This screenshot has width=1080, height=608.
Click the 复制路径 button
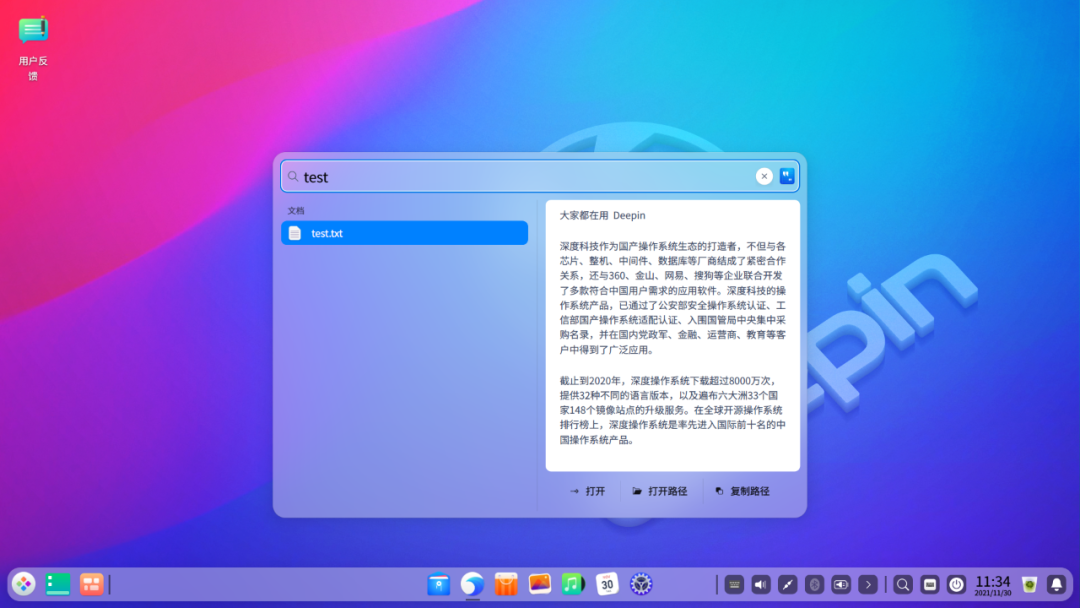742,491
